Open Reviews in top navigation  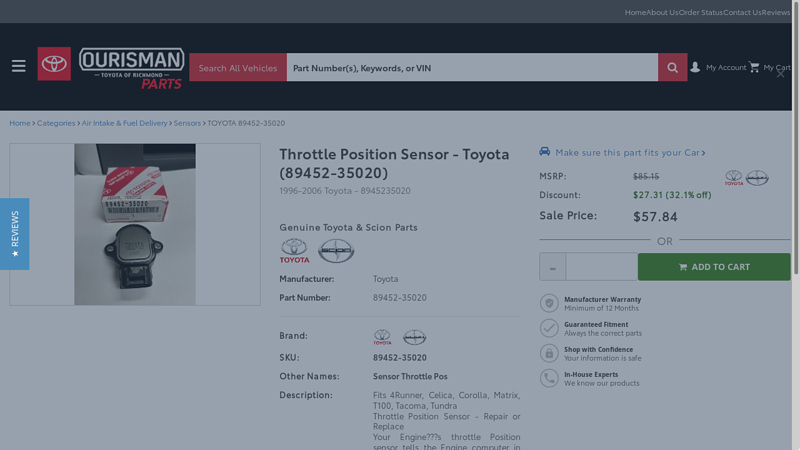[776, 12]
